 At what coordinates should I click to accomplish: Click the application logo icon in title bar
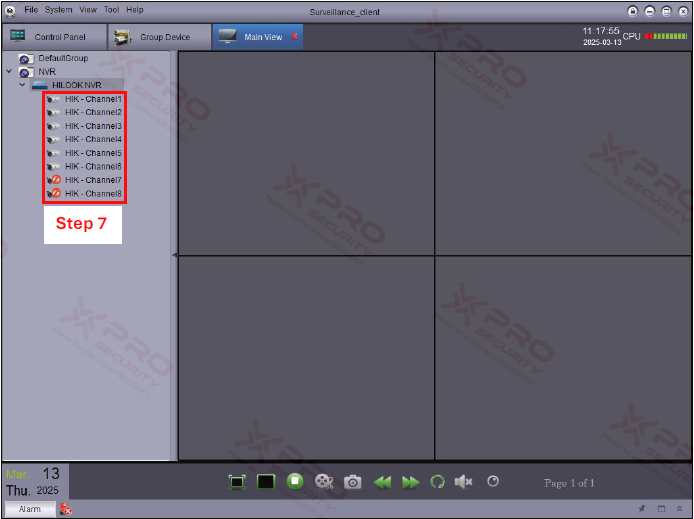pos(10,12)
